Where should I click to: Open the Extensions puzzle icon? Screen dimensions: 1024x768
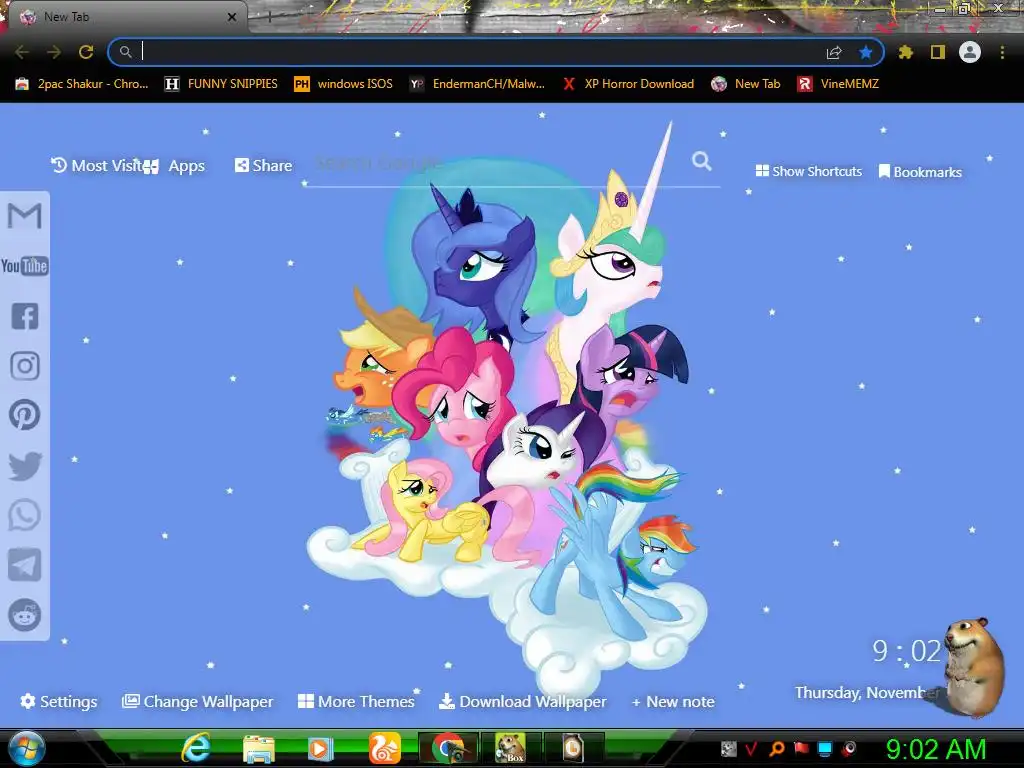click(x=905, y=52)
